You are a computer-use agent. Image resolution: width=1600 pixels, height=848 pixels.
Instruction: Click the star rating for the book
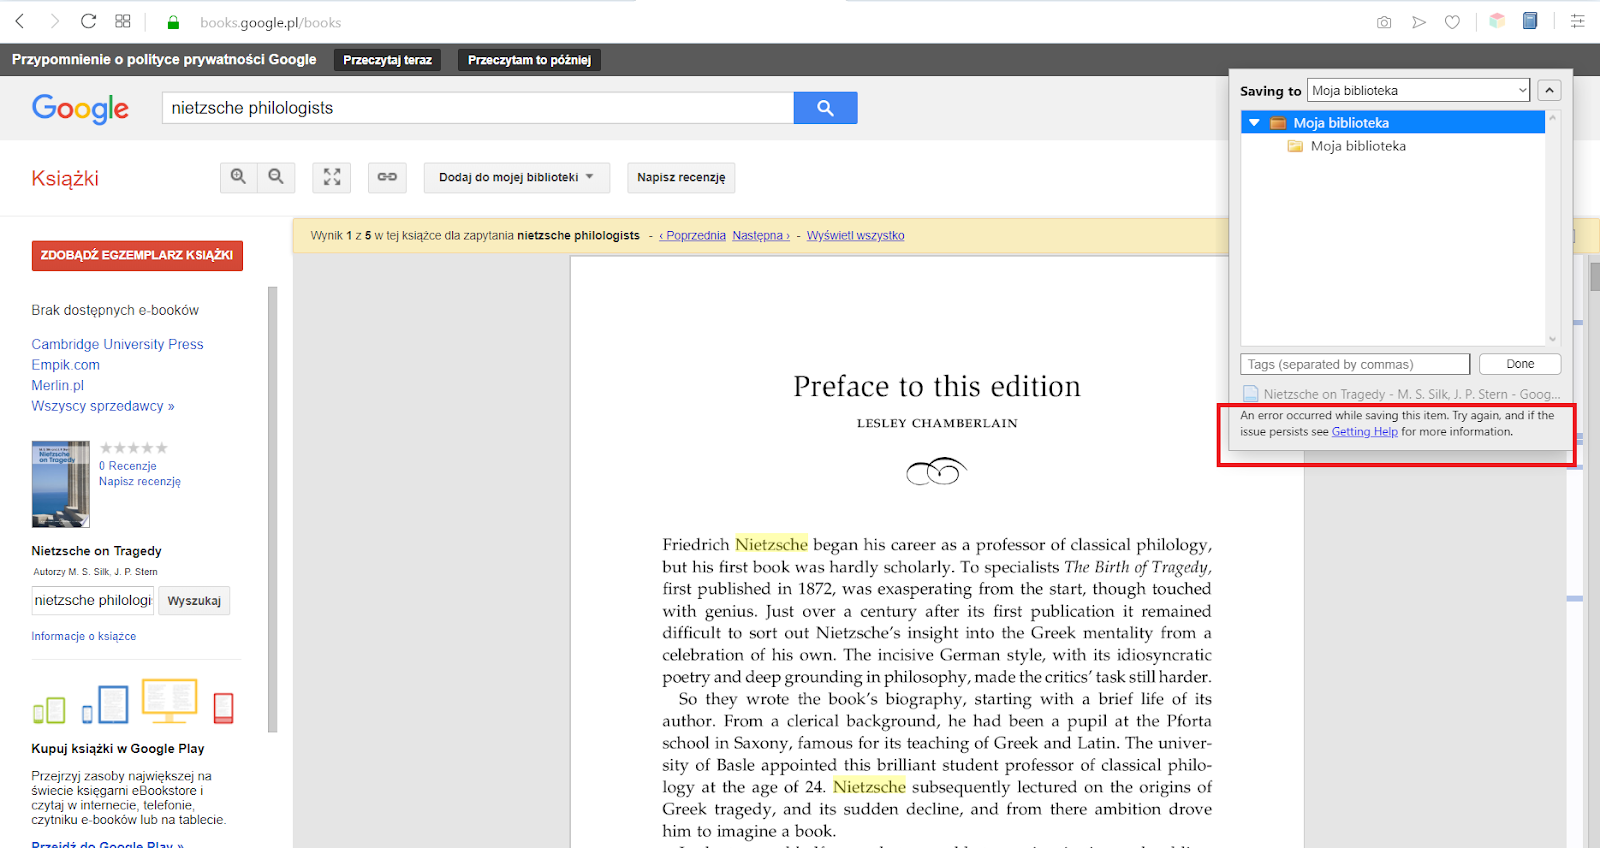point(134,448)
